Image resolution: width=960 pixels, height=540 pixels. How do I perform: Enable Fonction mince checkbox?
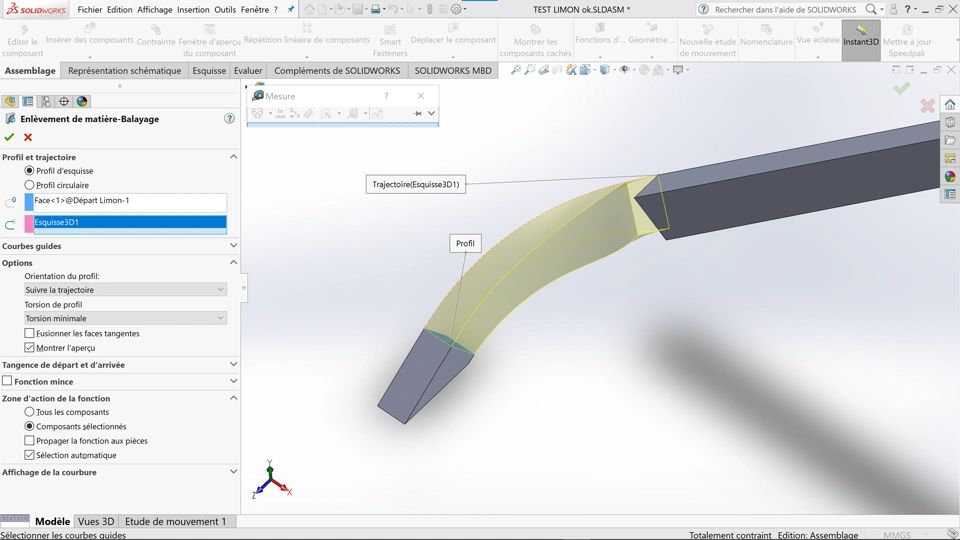pos(7,381)
